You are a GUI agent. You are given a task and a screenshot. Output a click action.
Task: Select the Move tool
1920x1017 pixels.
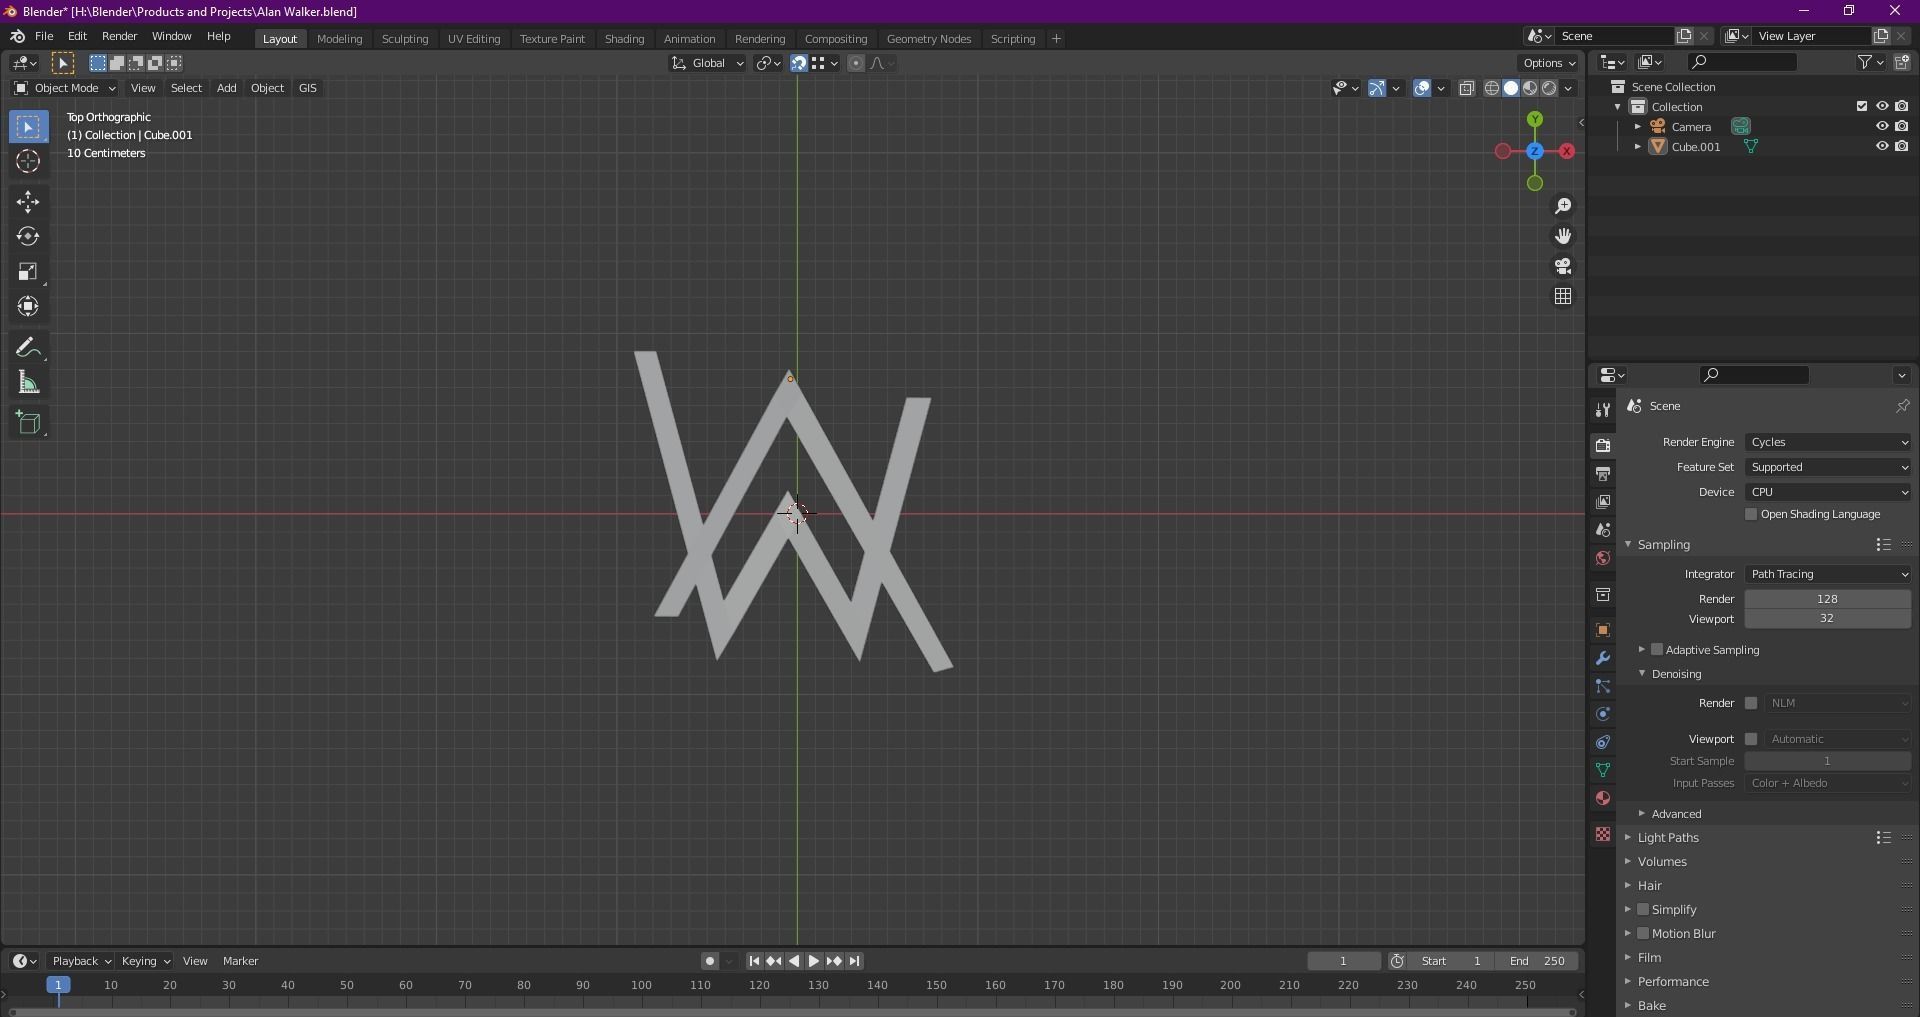(28, 202)
